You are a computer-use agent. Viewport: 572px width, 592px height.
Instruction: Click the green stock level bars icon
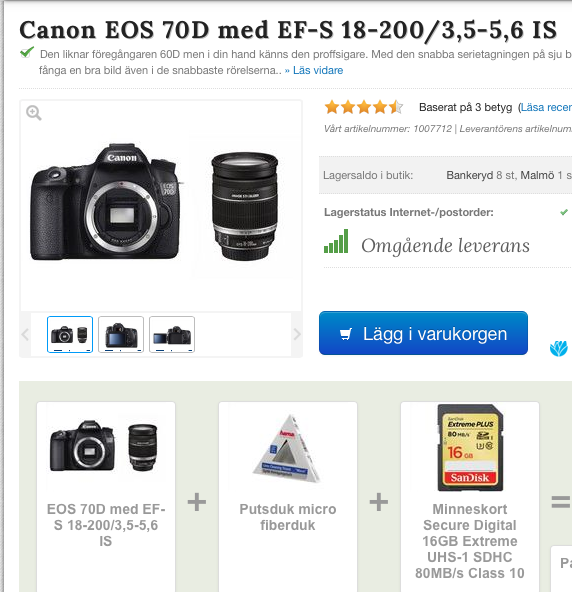pos(336,241)
